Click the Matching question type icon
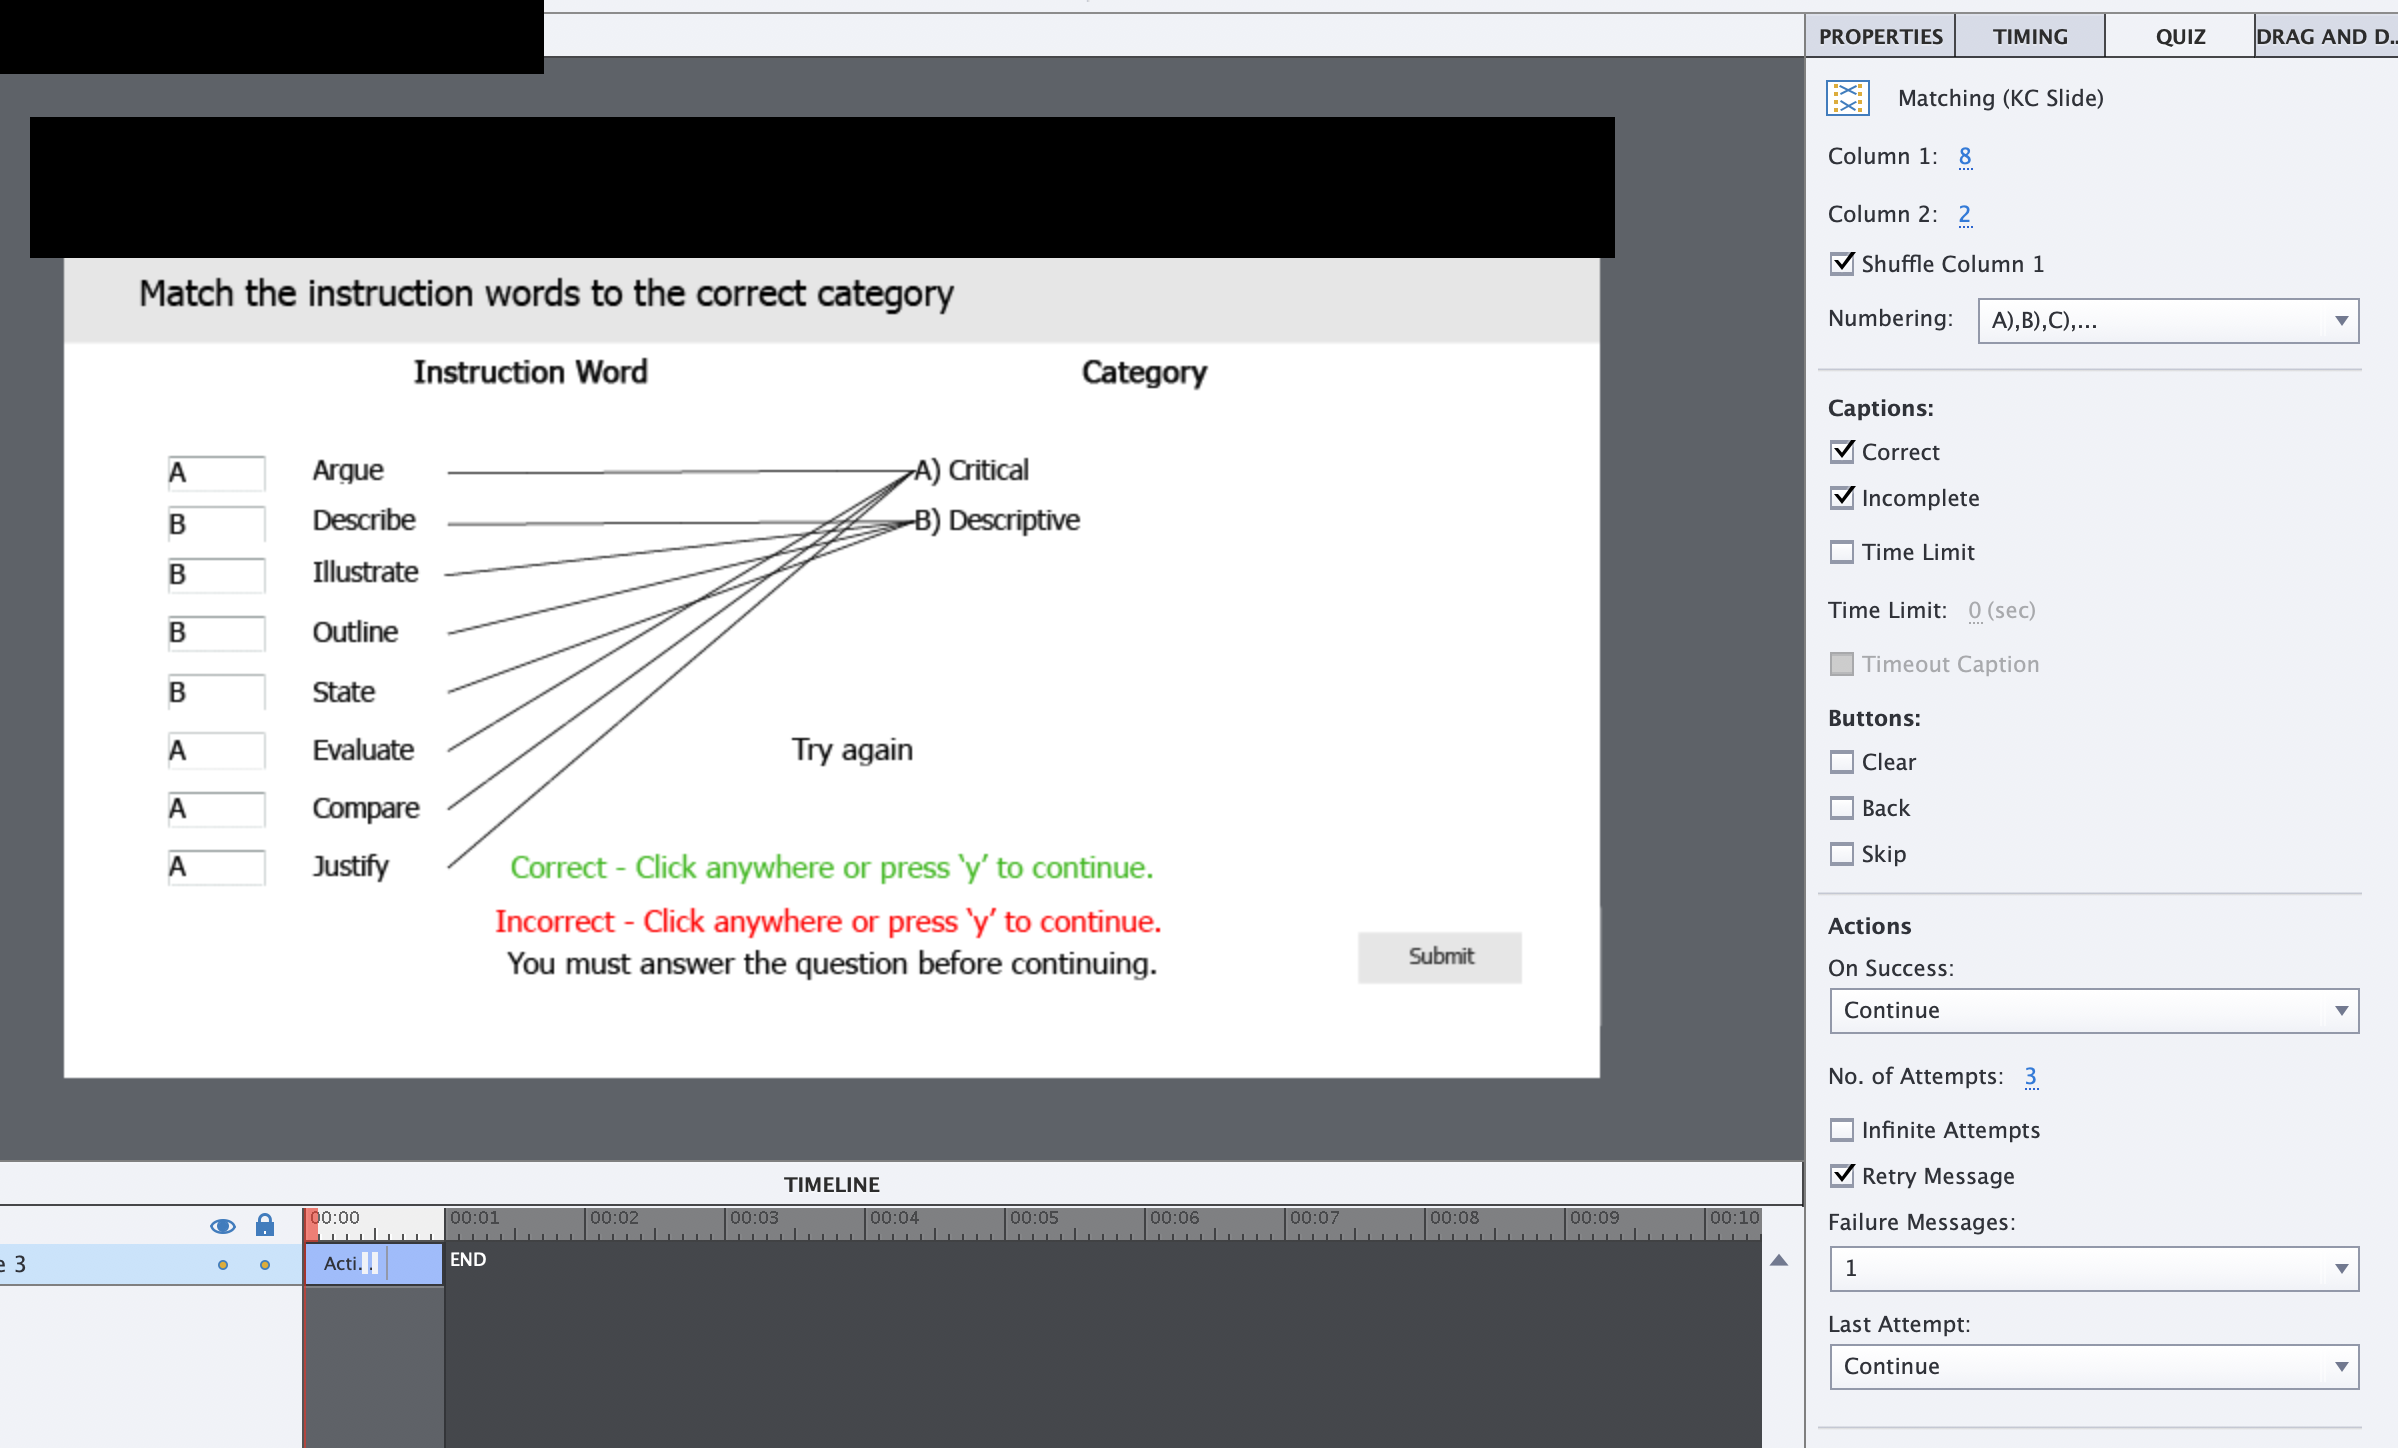Screen dimensions: 2398x1448 1848,98
